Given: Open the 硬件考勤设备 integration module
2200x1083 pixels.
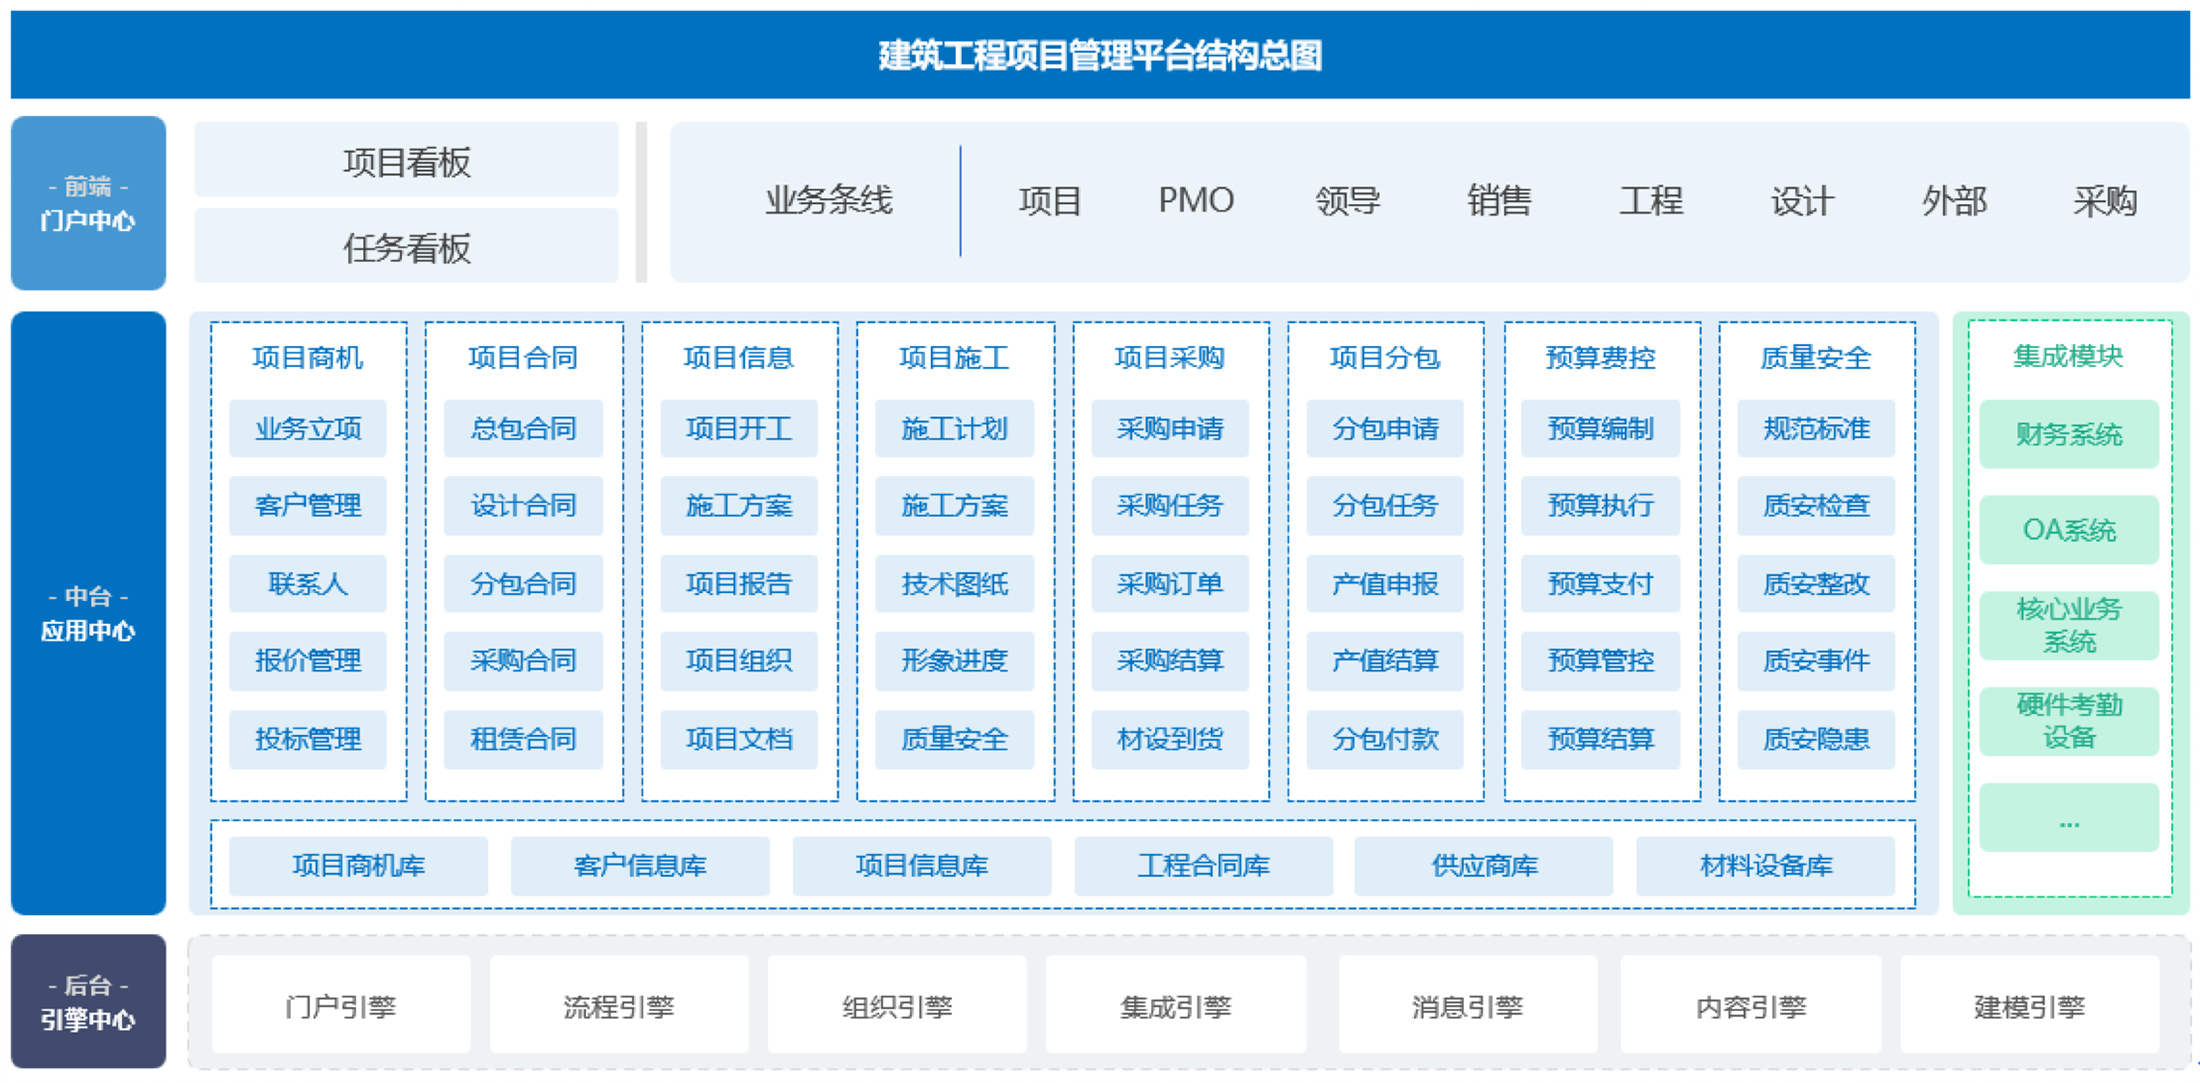Looking at the screenshot, I should (2068, 721).
